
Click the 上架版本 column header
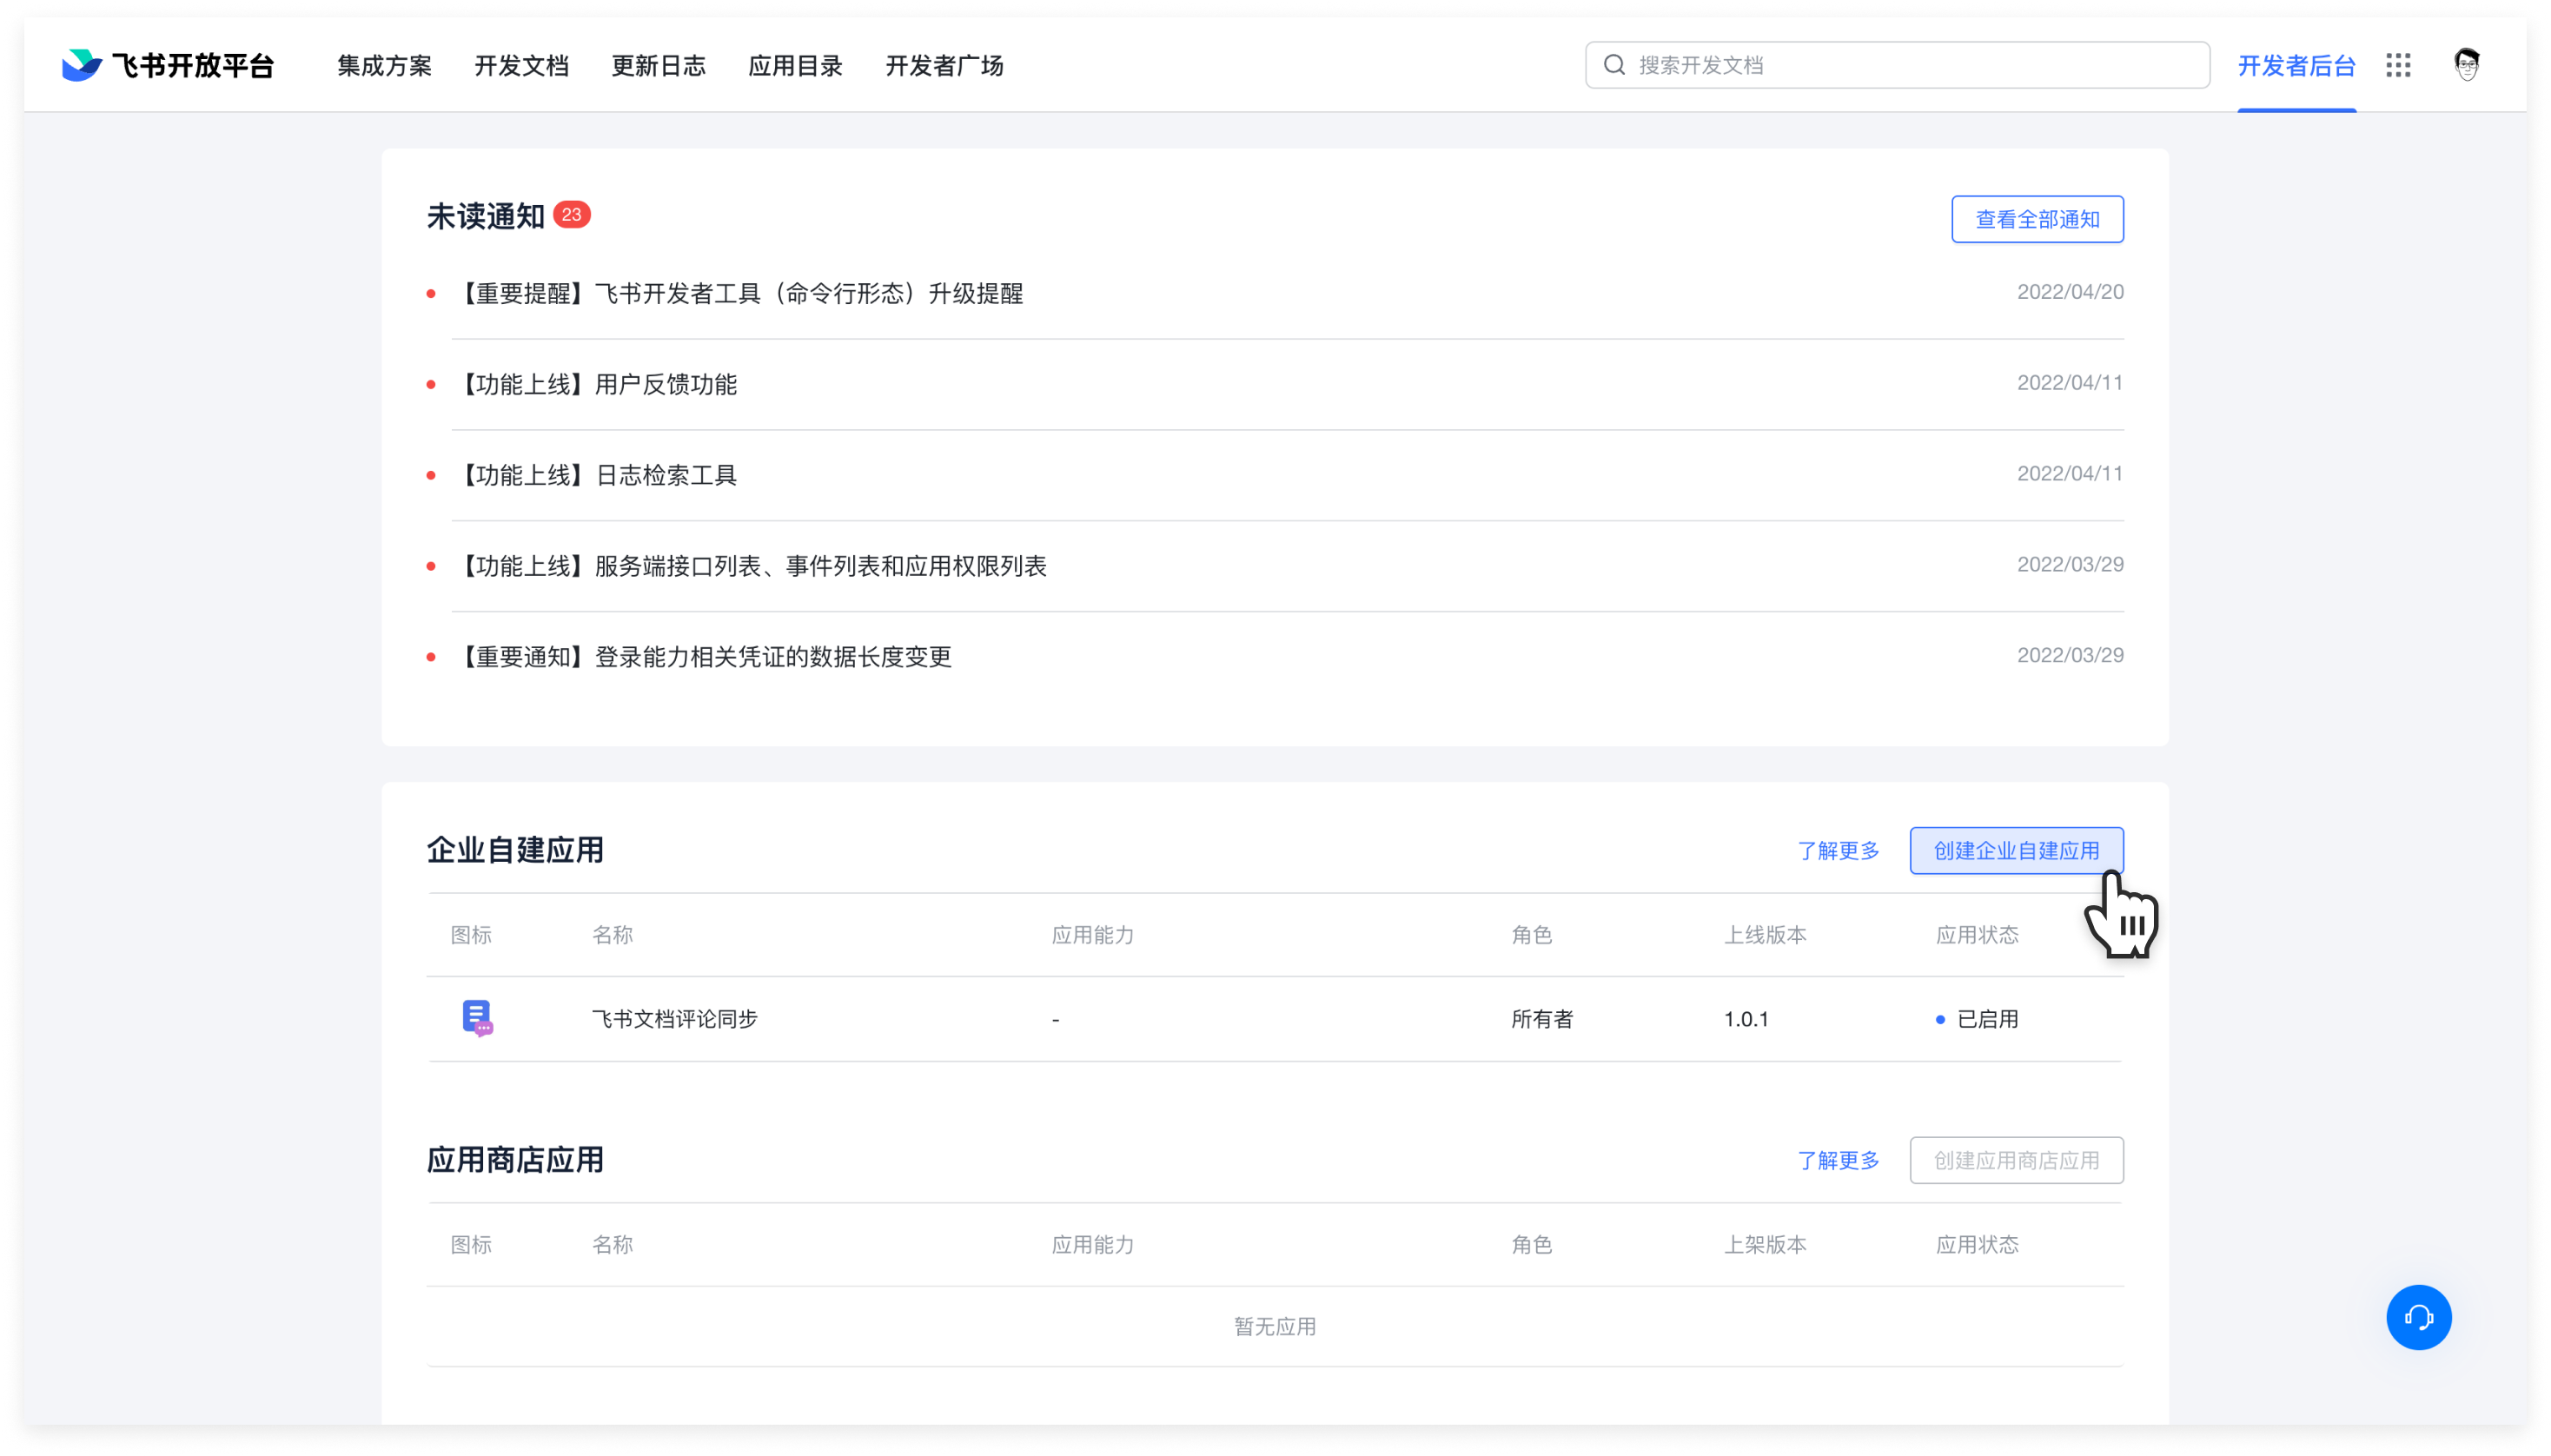pyautogui.click(x=1765, y=1245)
